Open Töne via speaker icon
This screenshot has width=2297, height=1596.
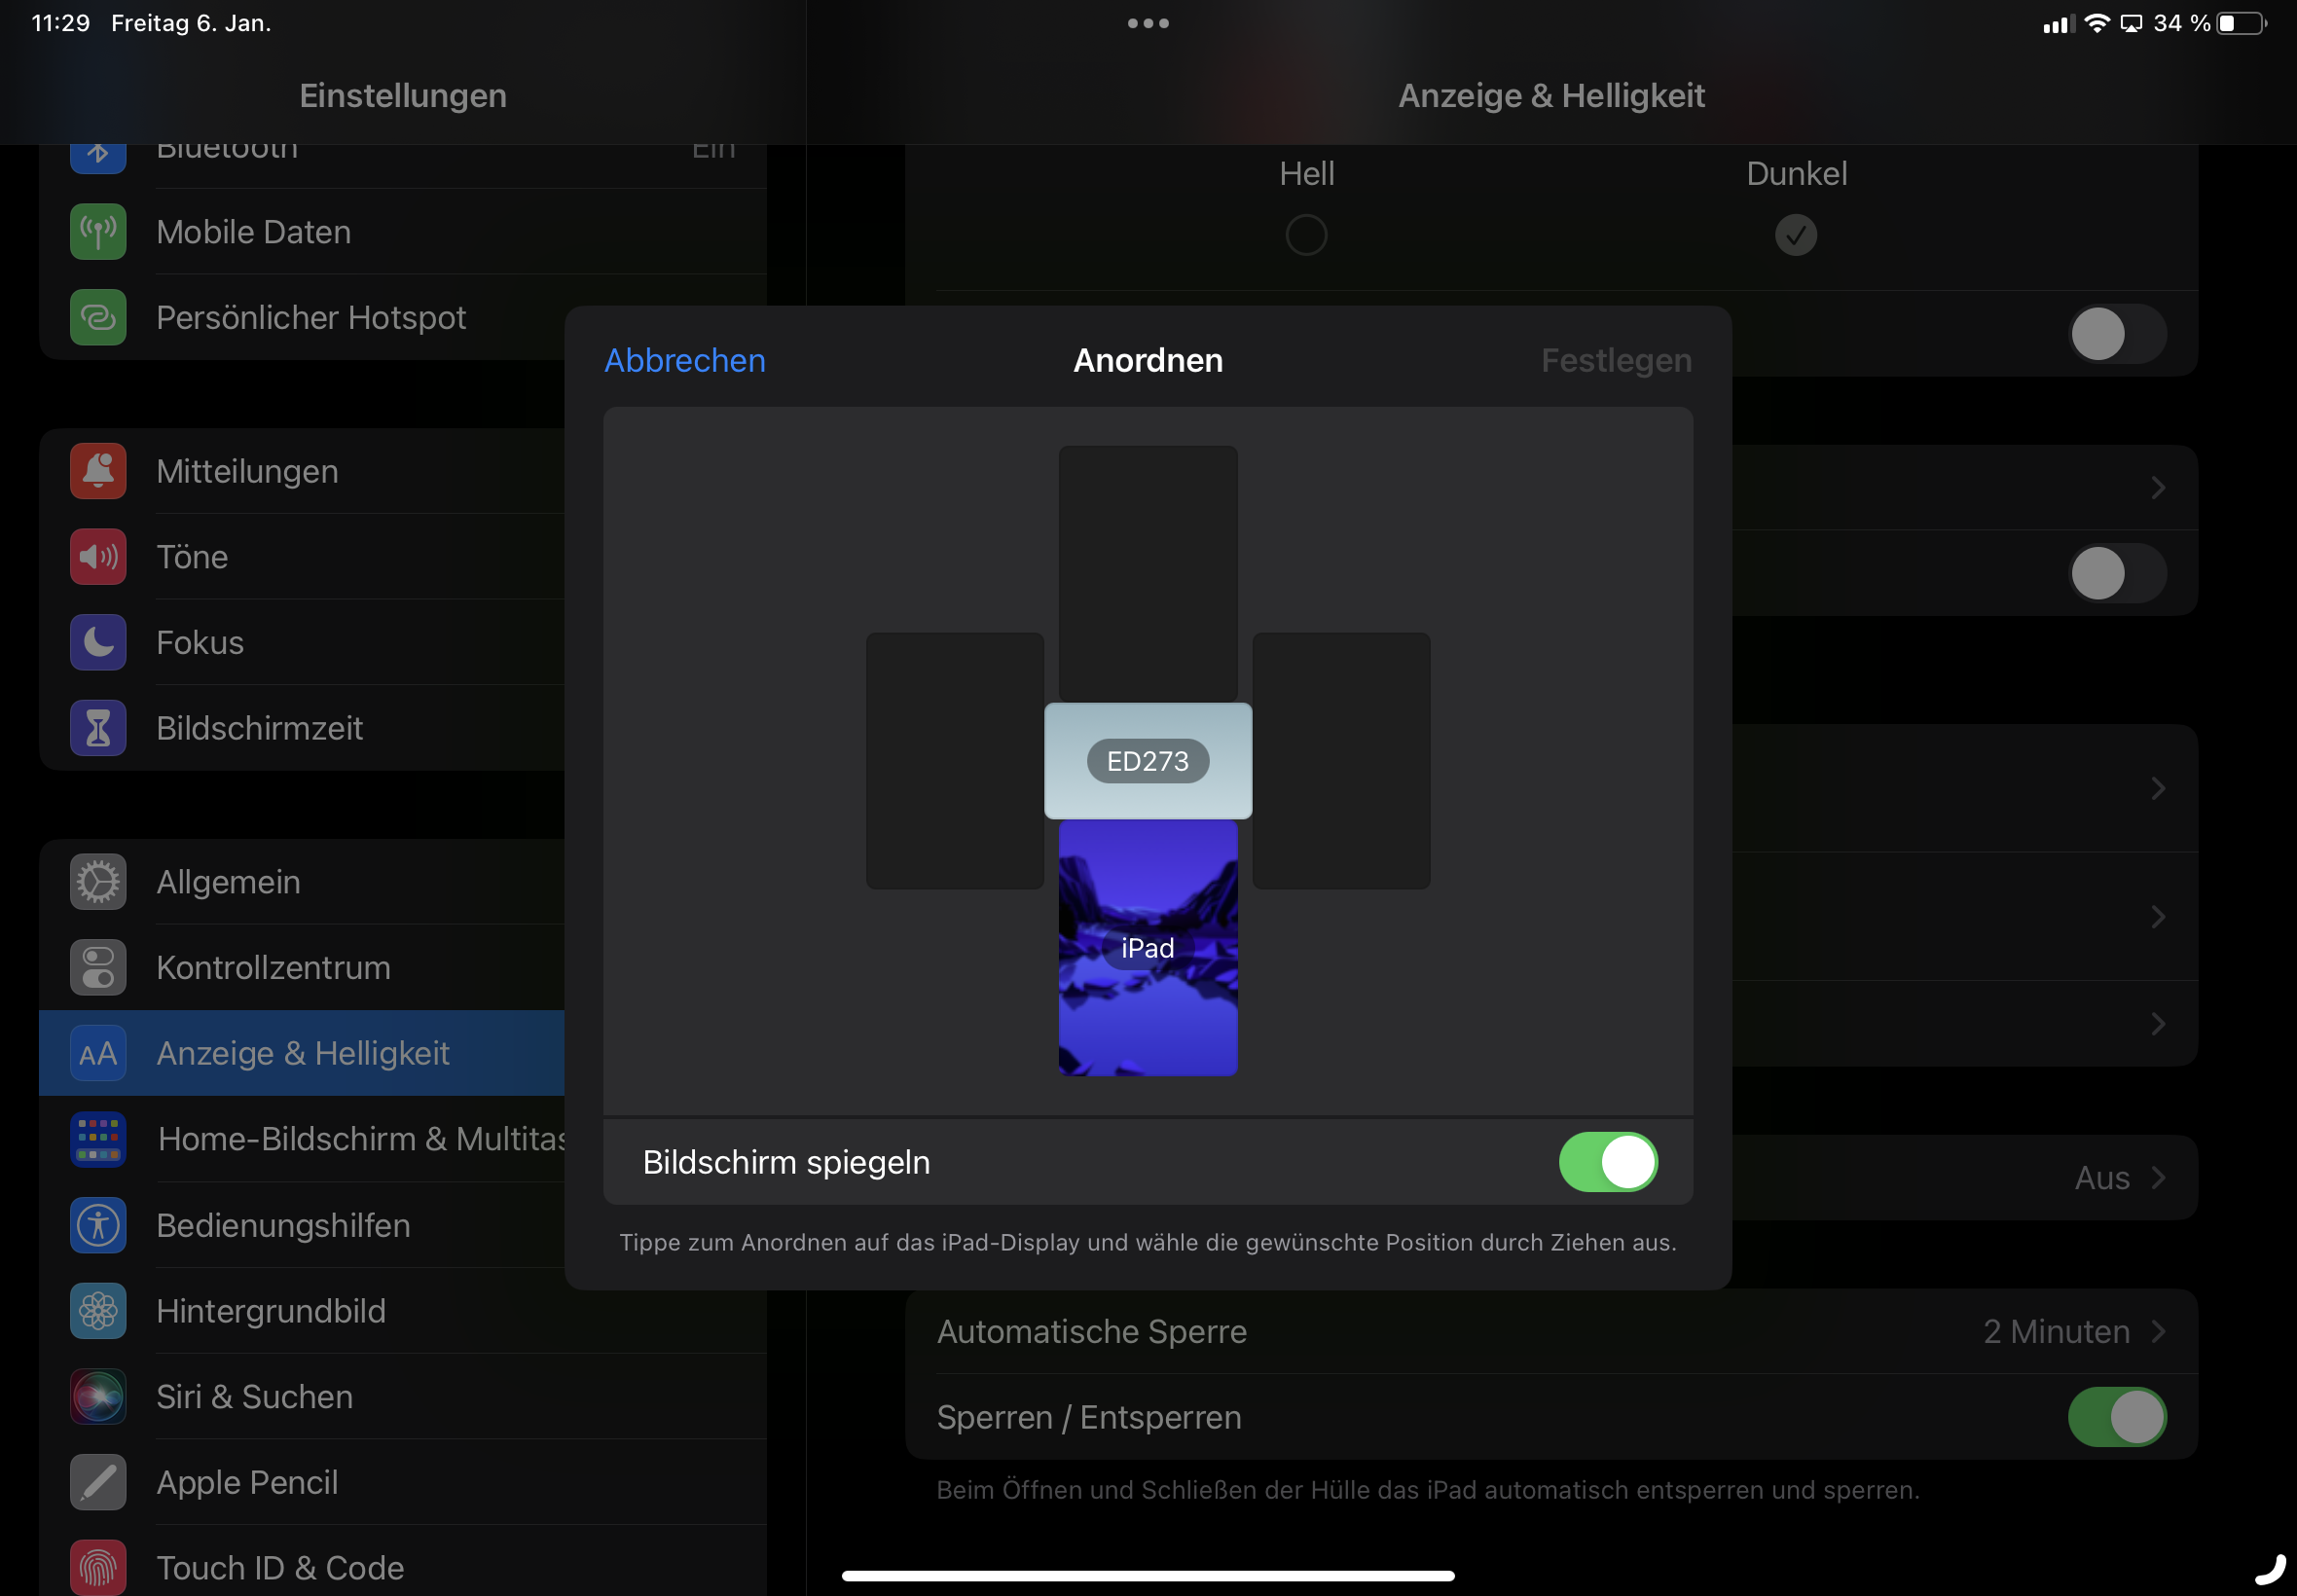click(x=98, y=557)
